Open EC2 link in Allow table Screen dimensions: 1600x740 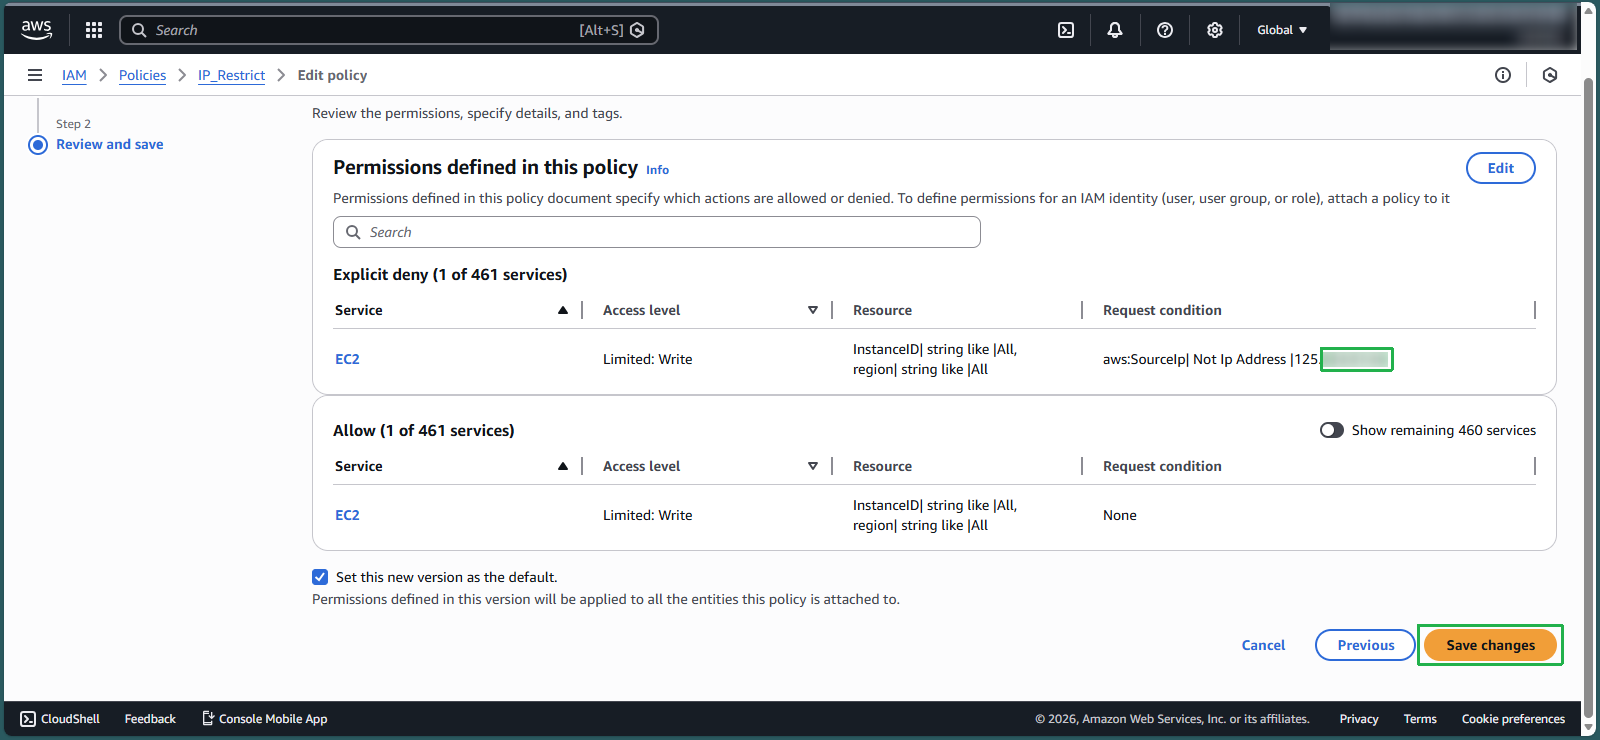[347, 515]
